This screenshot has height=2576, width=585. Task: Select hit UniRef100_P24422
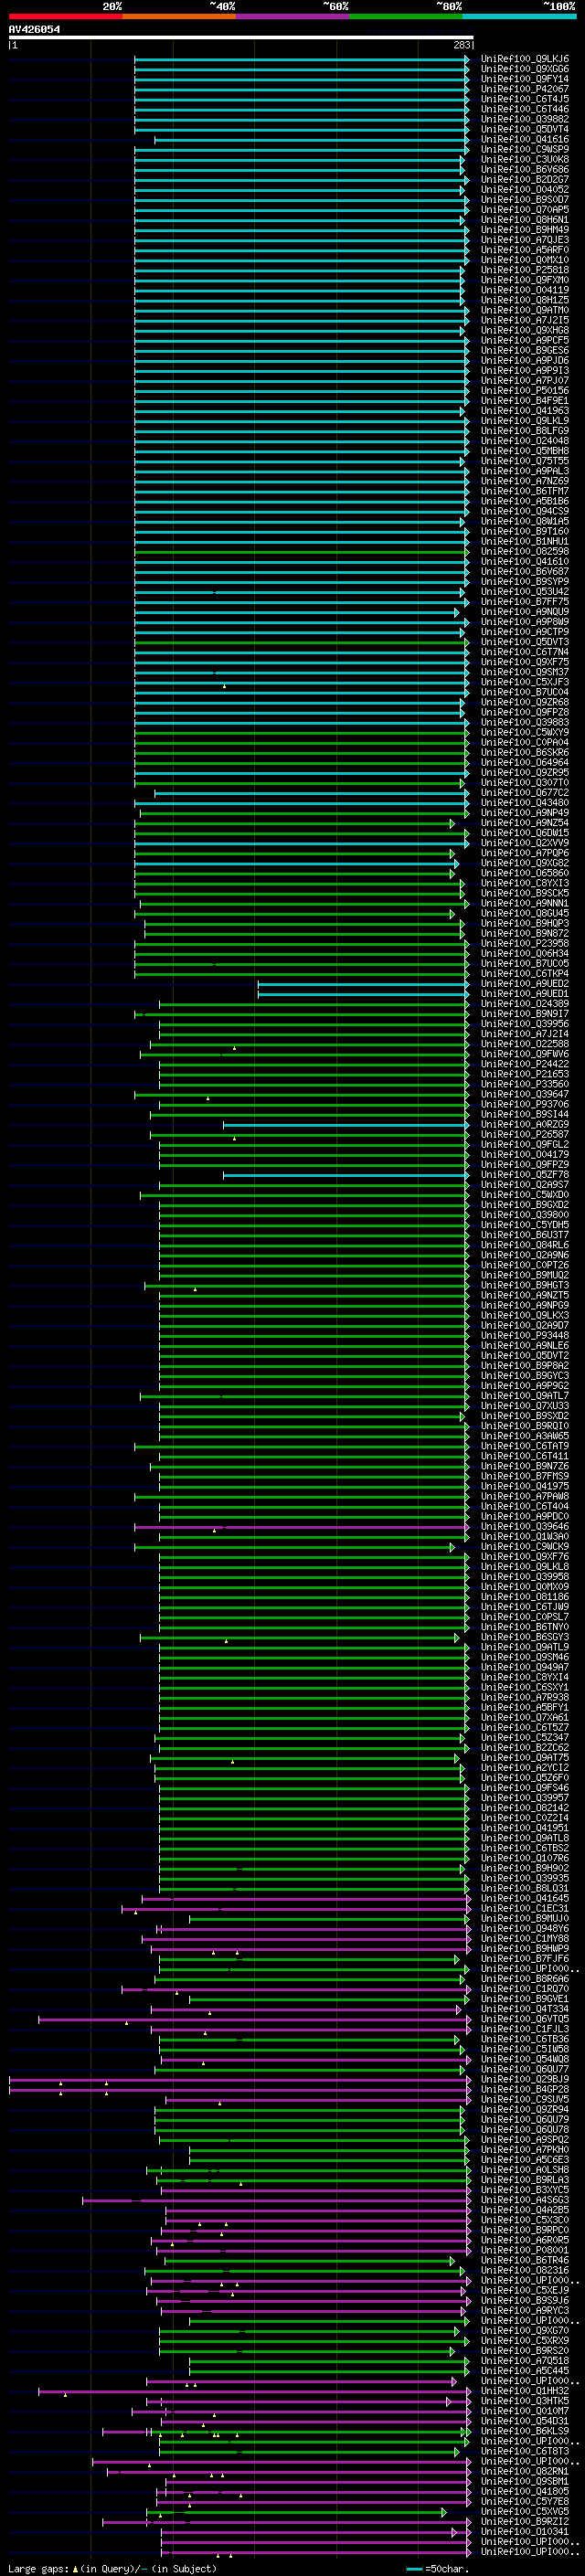[x=525, y=1064]
